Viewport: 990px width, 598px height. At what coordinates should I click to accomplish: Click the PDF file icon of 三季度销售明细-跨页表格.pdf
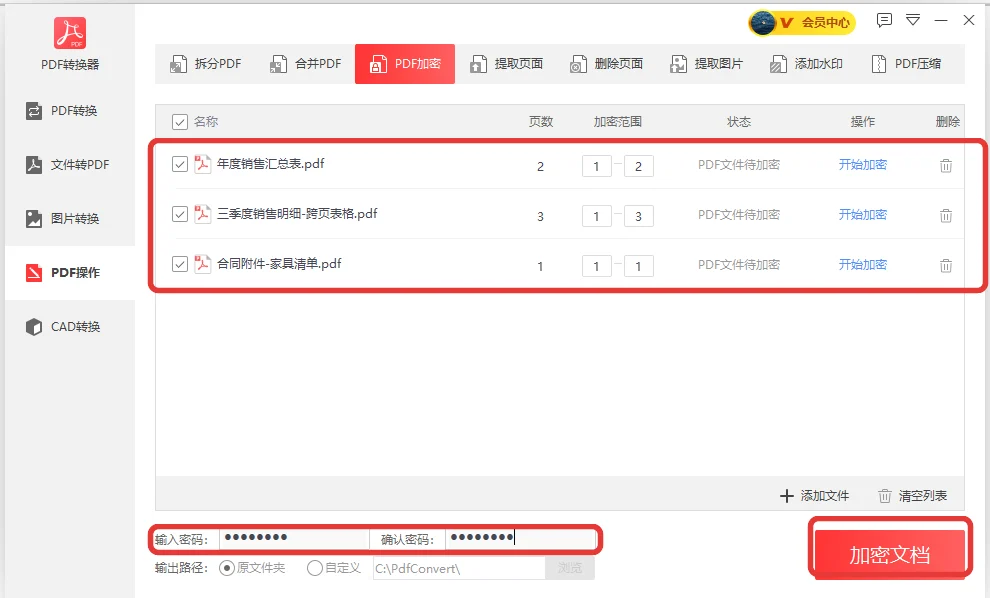coord(202,214)
